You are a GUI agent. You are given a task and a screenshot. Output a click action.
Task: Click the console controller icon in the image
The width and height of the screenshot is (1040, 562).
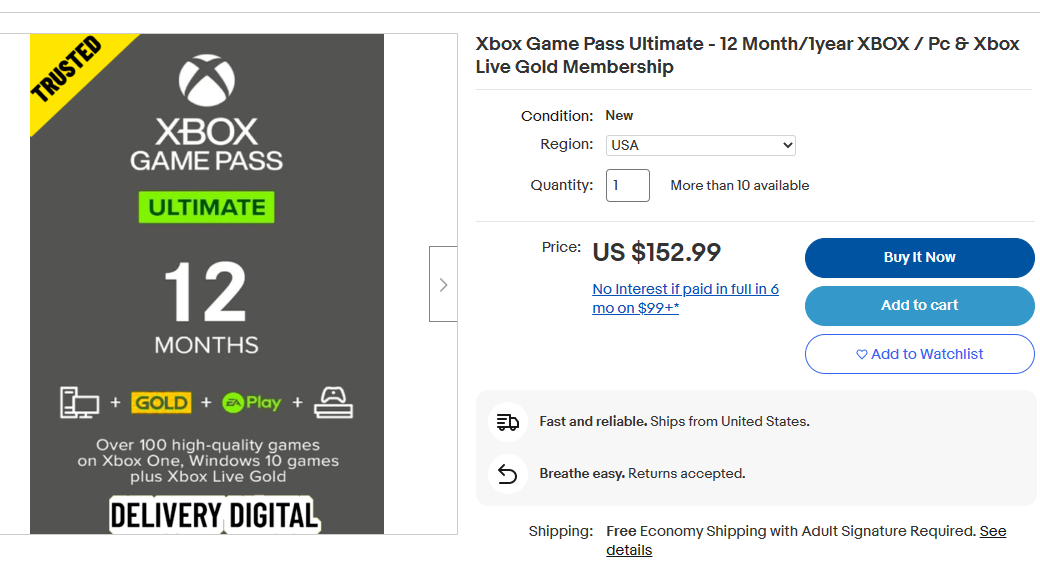(334, 403)
